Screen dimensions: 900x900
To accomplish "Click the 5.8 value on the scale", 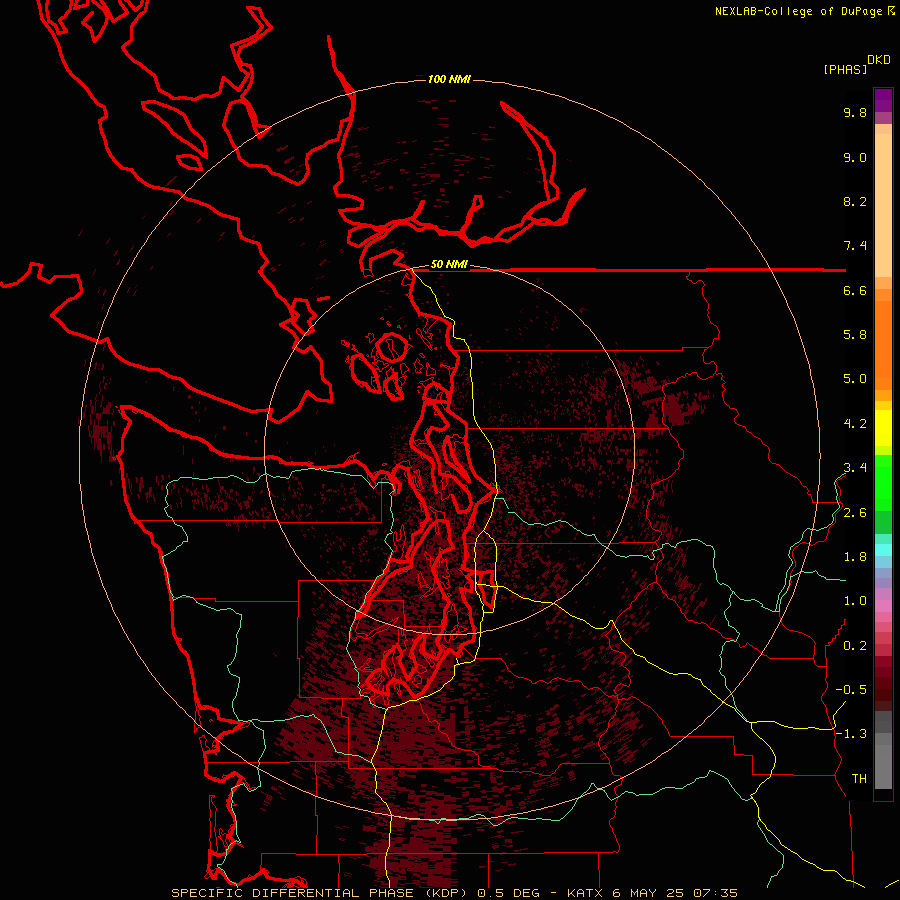I will 855,334.
